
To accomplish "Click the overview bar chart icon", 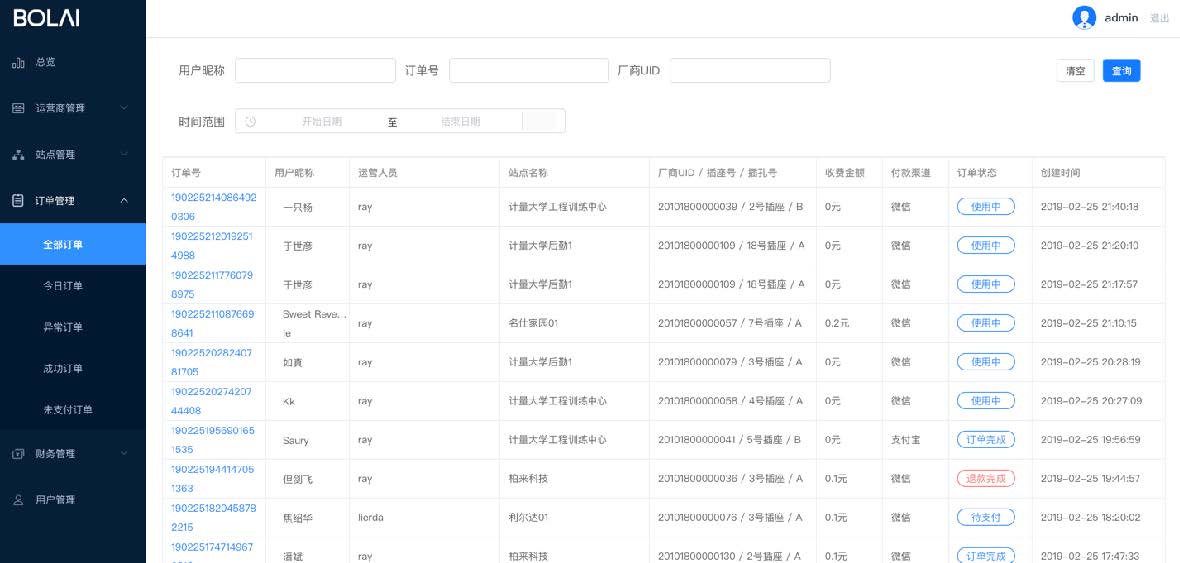I will coord(19,62).
